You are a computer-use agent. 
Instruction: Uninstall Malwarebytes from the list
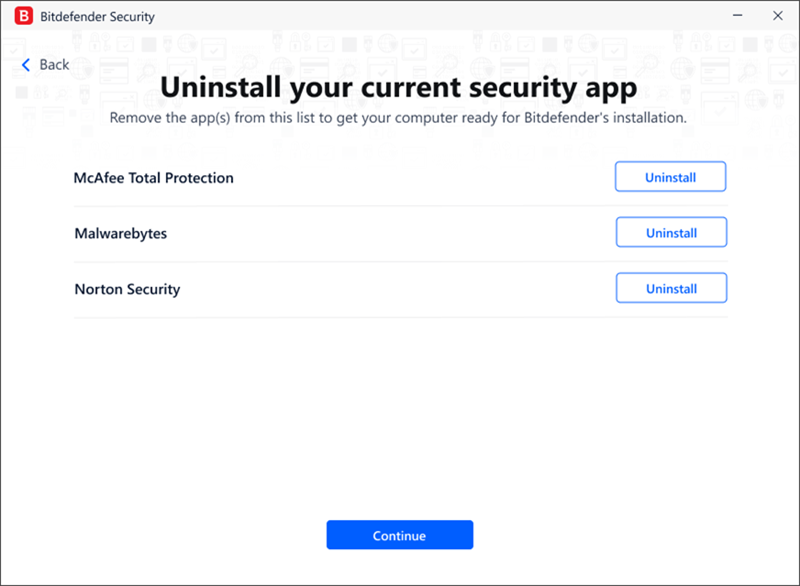point(671,232)
